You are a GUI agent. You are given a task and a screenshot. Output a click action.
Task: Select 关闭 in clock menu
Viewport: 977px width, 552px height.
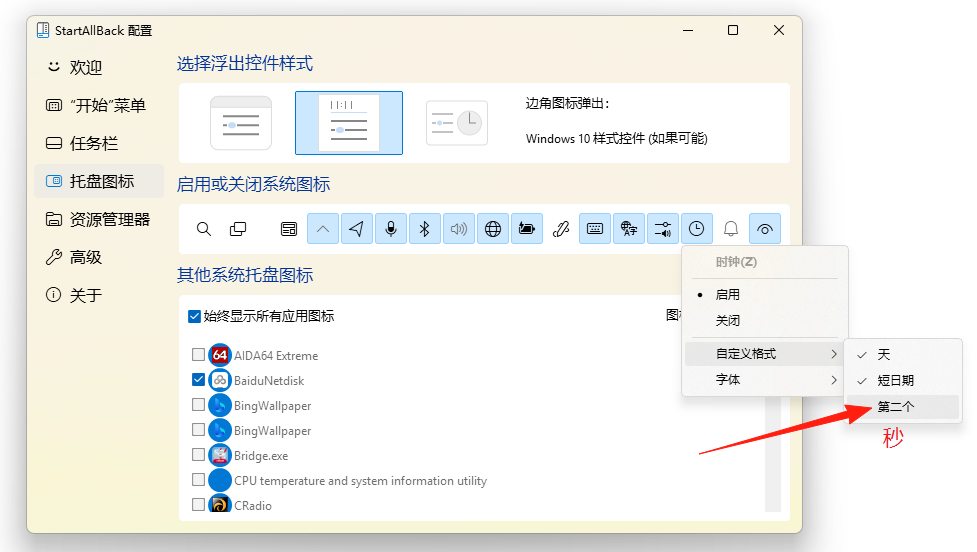point(765,321)
